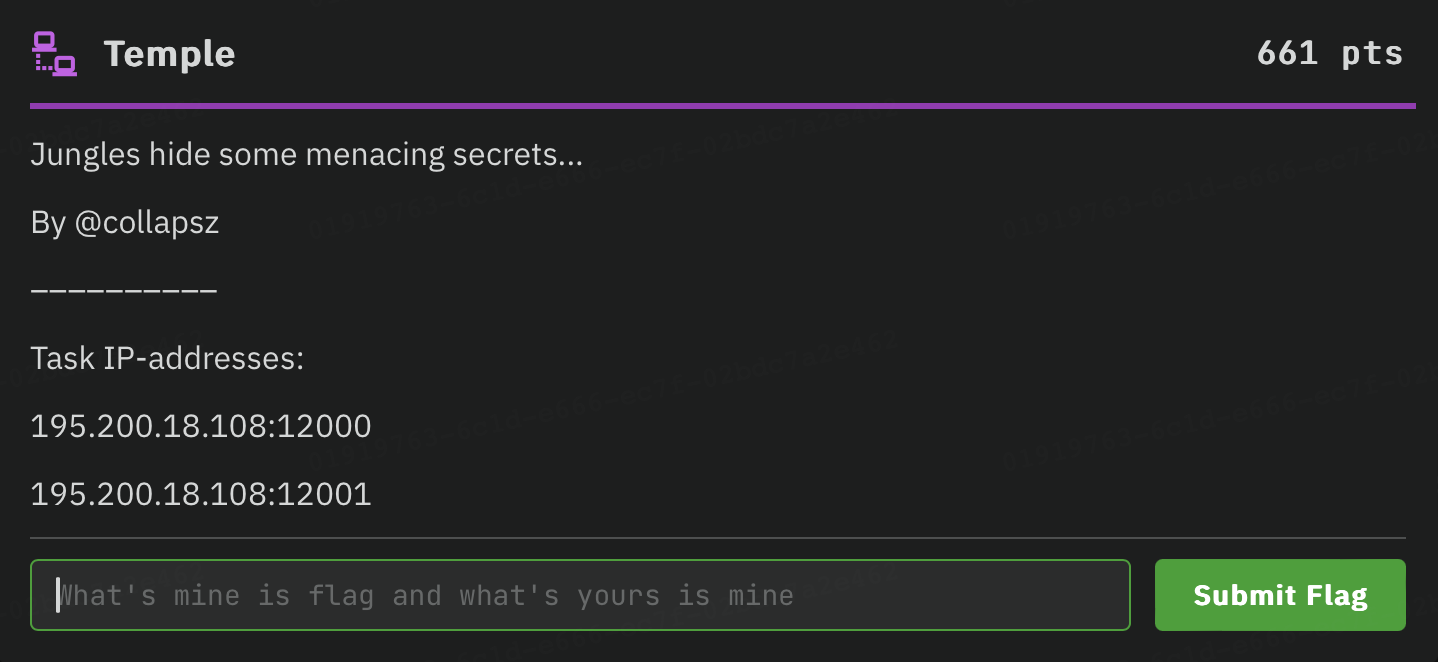Click the thin gray line above the flag field
This screenshot has width=1438, height=662.
717,538
